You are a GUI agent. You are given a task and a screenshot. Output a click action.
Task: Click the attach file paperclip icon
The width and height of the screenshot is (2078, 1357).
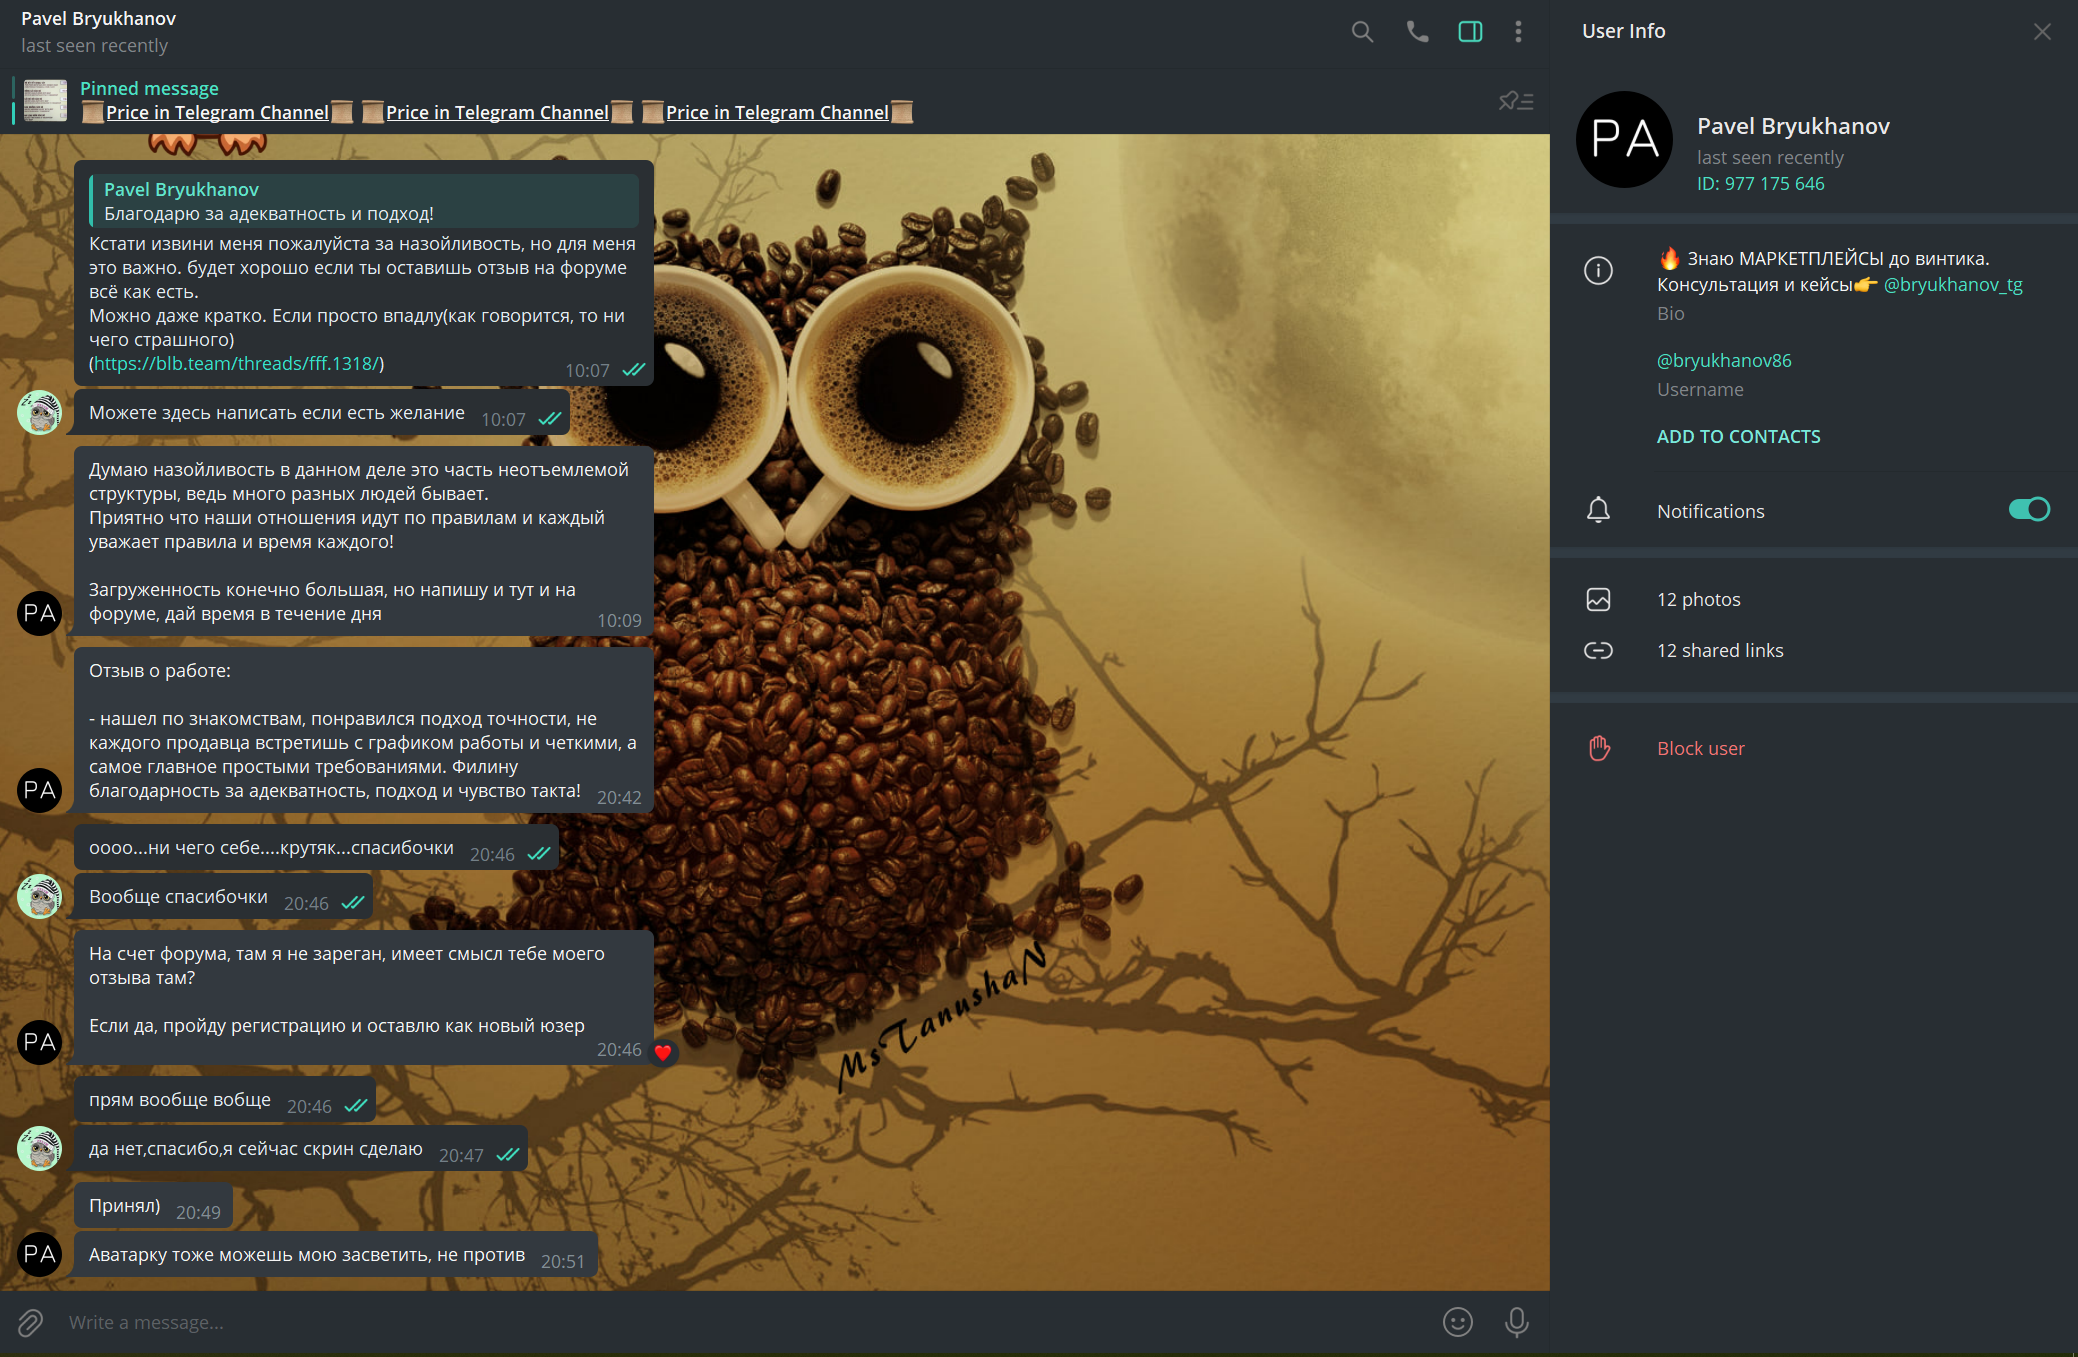coord(30,1323)
